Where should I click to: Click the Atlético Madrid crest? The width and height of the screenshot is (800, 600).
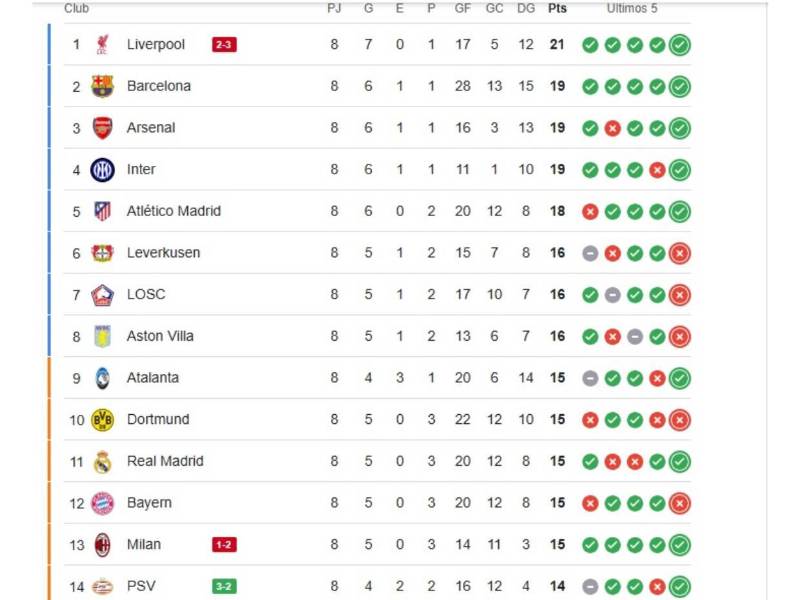pyautogui.click(x=103, y=211)
